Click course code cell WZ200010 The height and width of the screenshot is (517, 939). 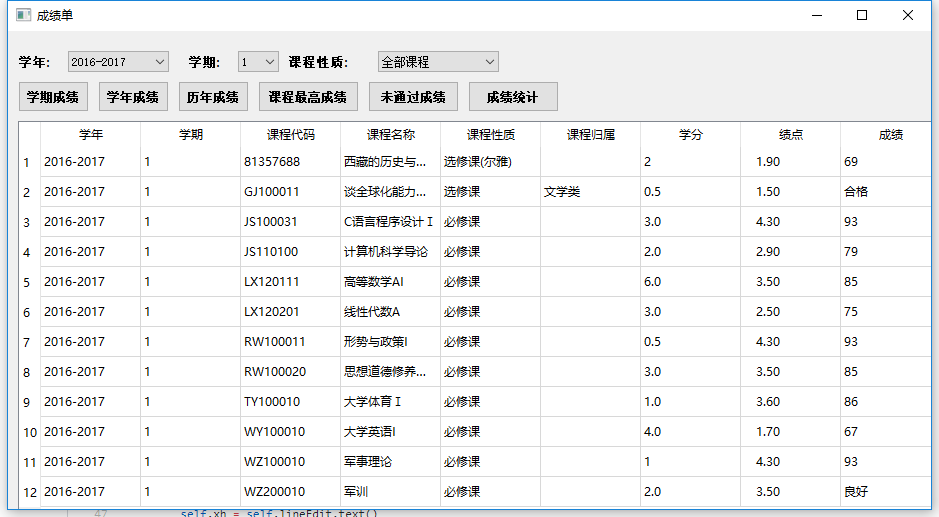(290, 492)
